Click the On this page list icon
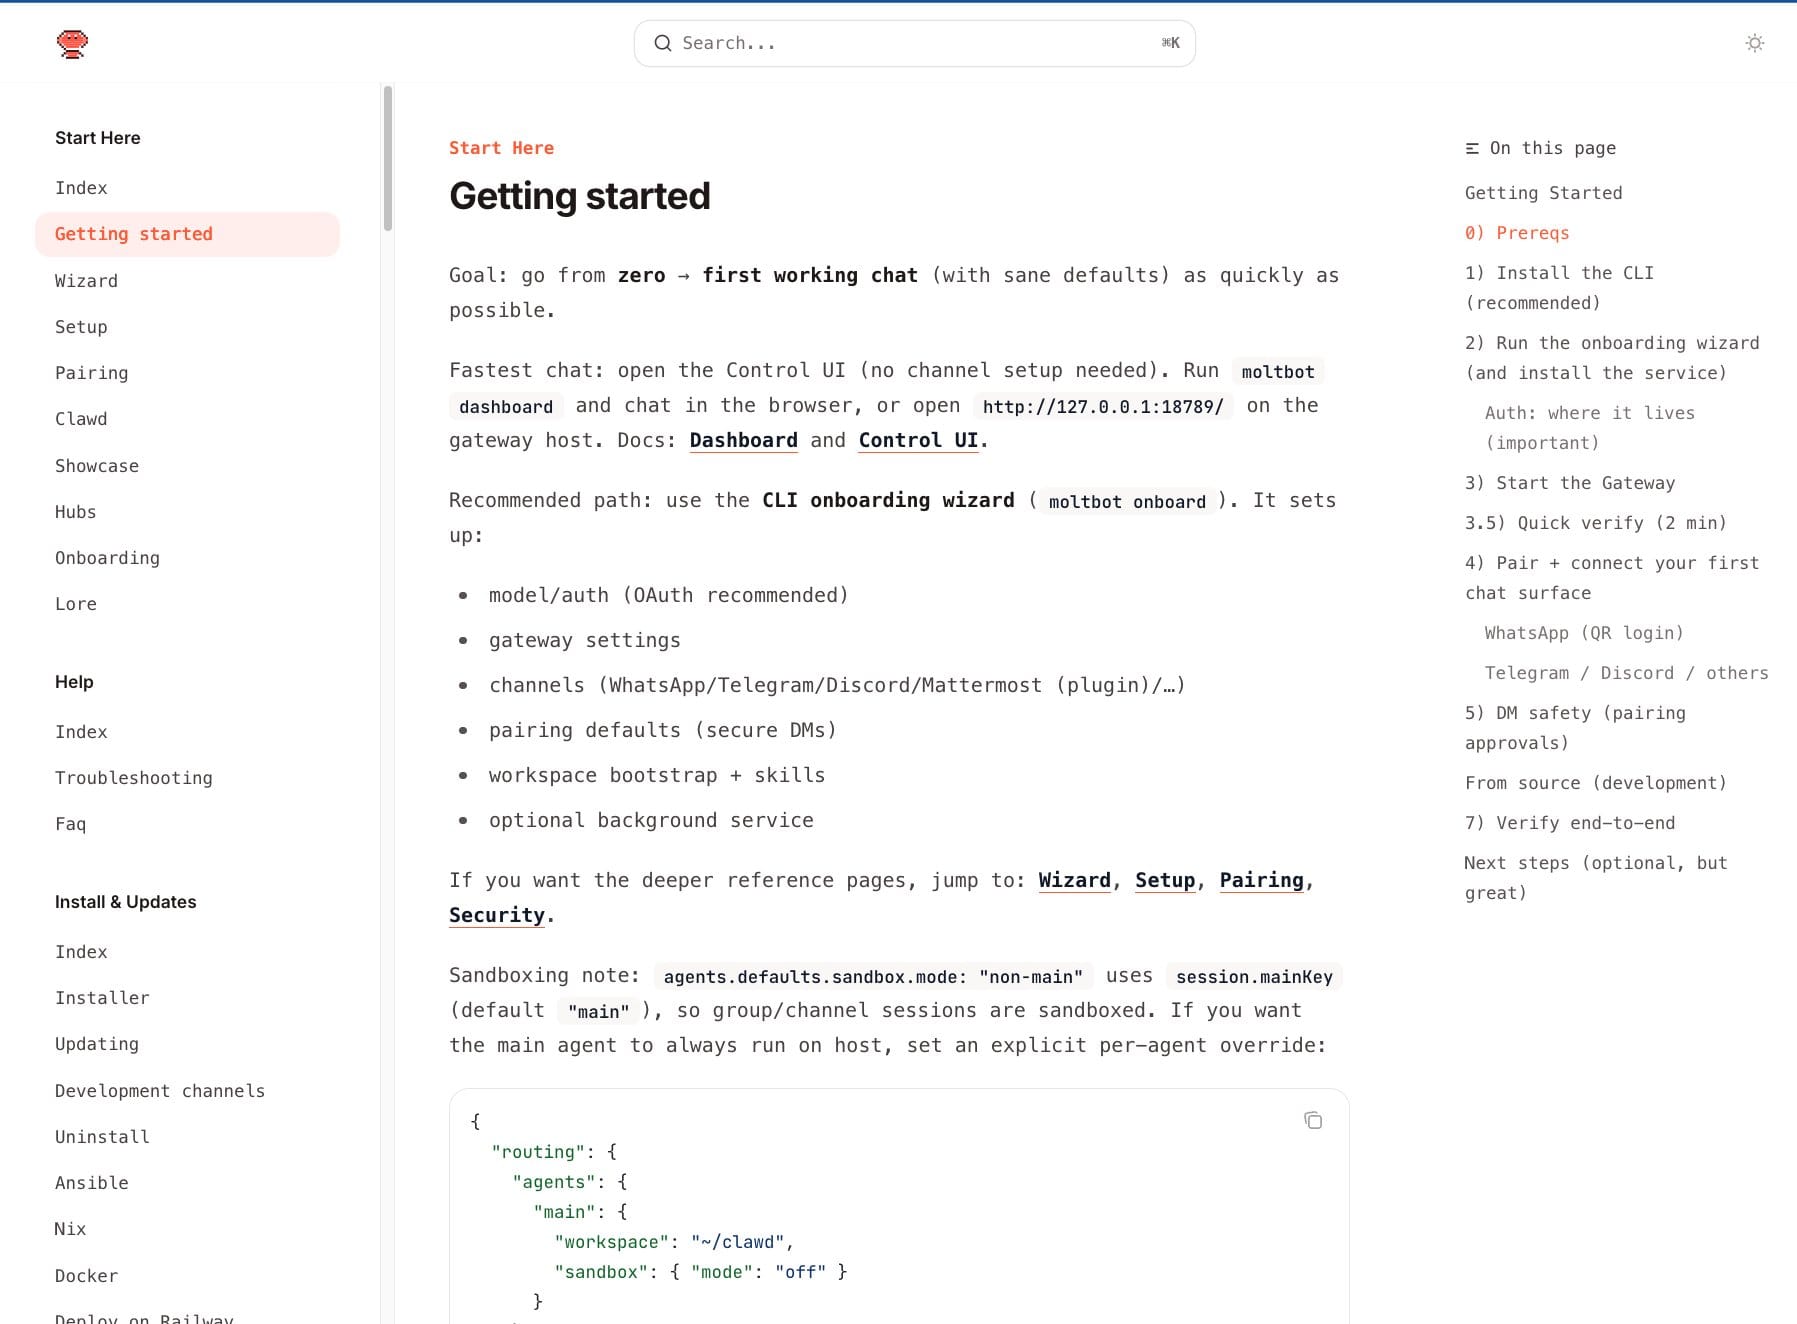 pyautogui.click(x=1472, y=149)
